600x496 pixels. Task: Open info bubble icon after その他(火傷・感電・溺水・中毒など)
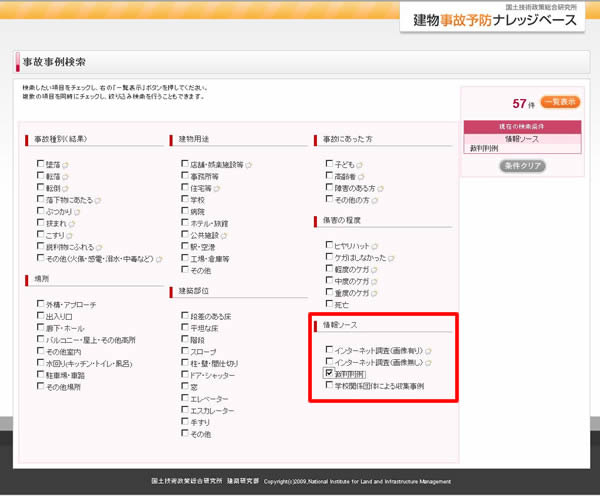(x=159, y=259)
